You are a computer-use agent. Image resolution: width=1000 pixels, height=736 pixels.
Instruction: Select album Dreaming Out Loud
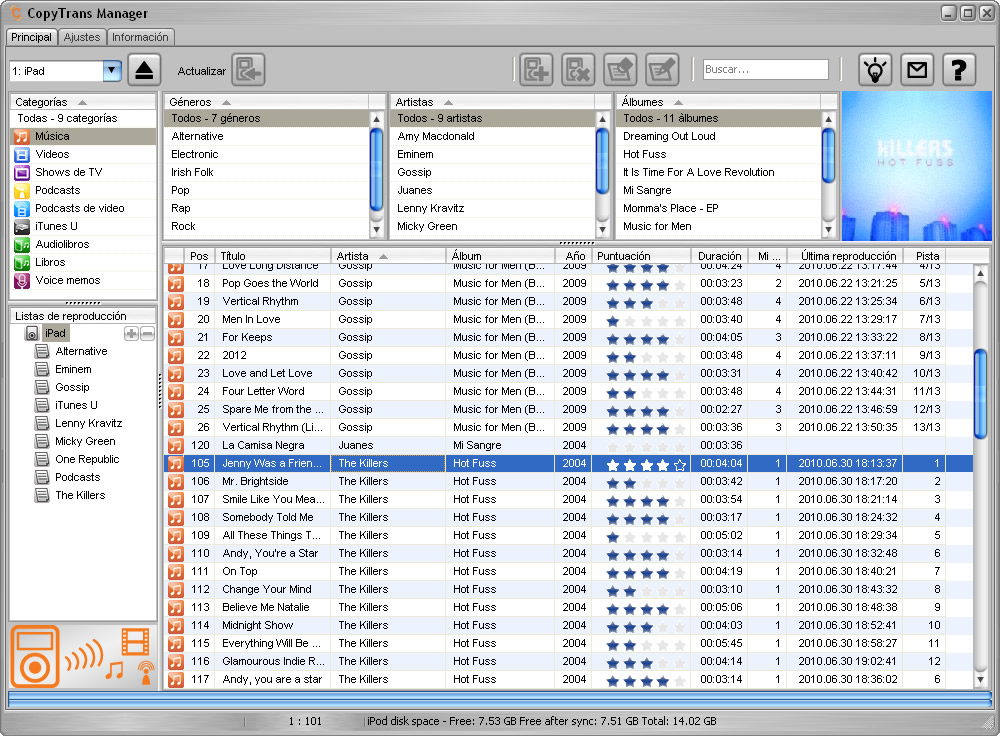[718, 136]
